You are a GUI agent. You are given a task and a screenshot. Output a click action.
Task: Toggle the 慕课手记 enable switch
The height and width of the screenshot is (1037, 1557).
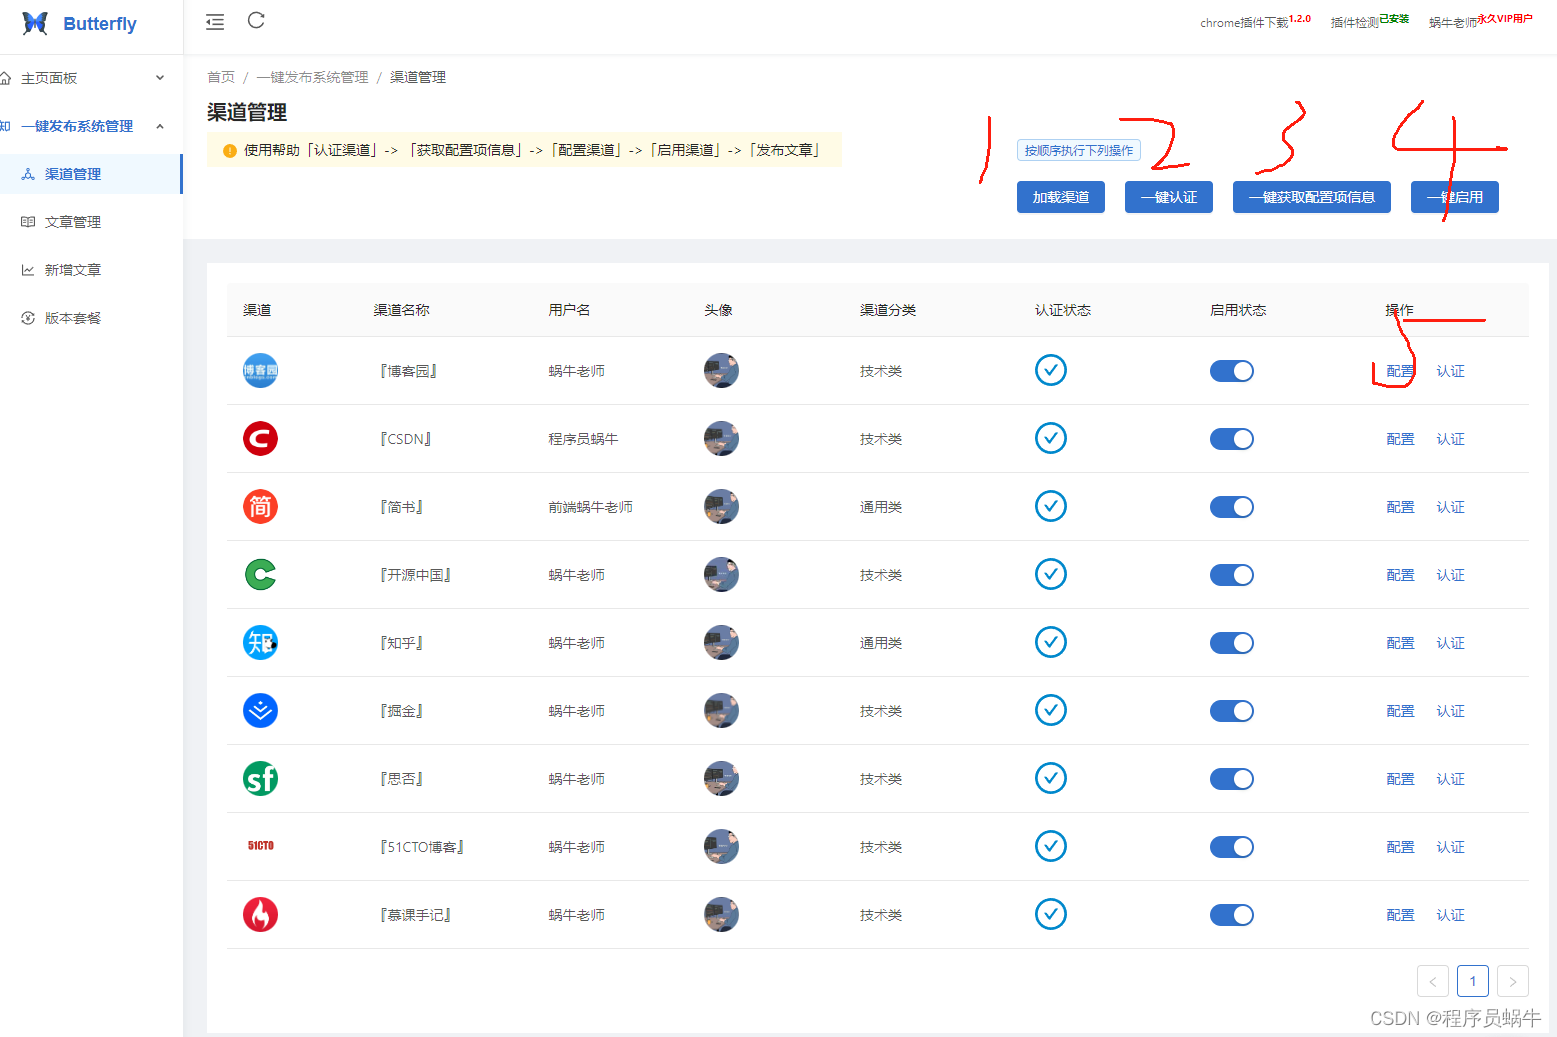(x=1231, y=915)
